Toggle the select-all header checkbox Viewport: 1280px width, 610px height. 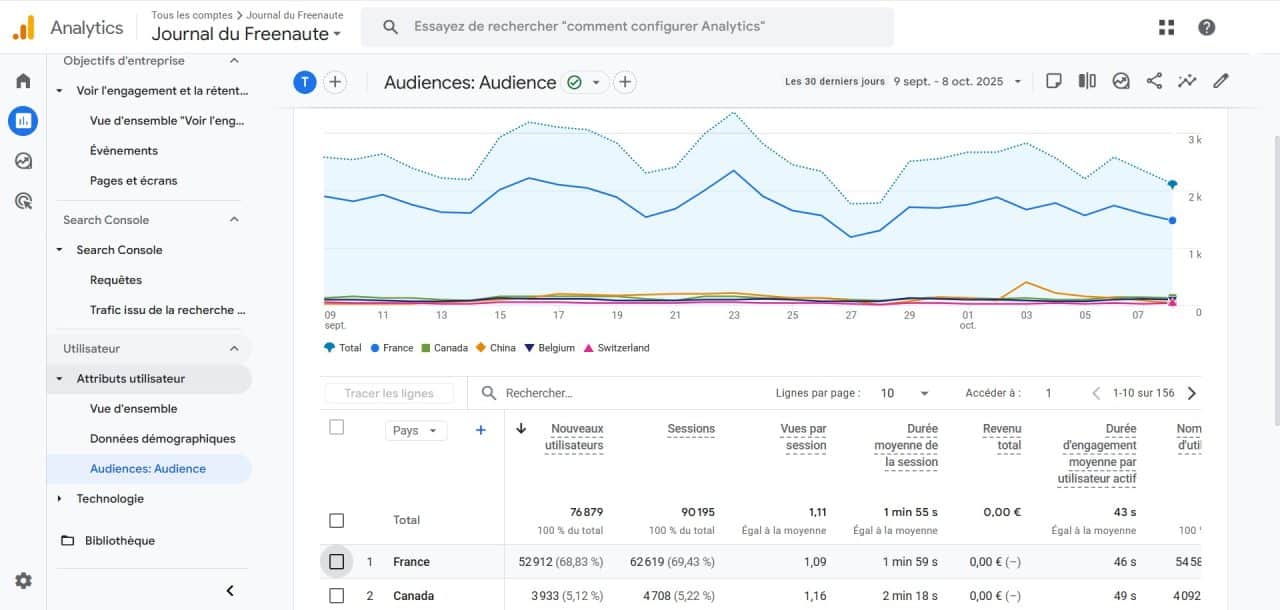coord(336,427)
